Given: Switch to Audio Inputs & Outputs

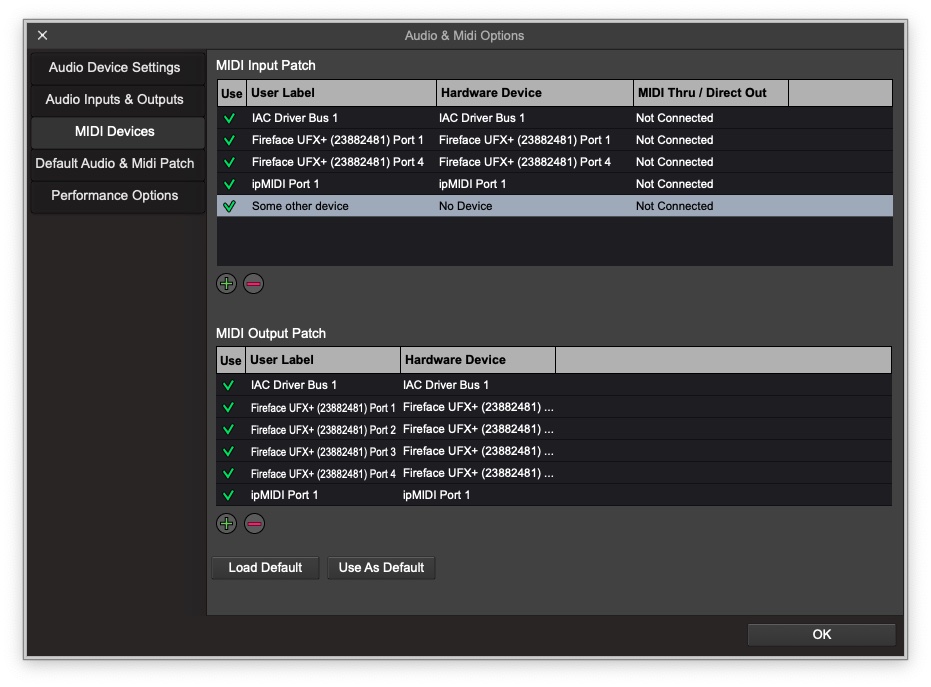Looking at the screenshot, I should click(116, 99).
